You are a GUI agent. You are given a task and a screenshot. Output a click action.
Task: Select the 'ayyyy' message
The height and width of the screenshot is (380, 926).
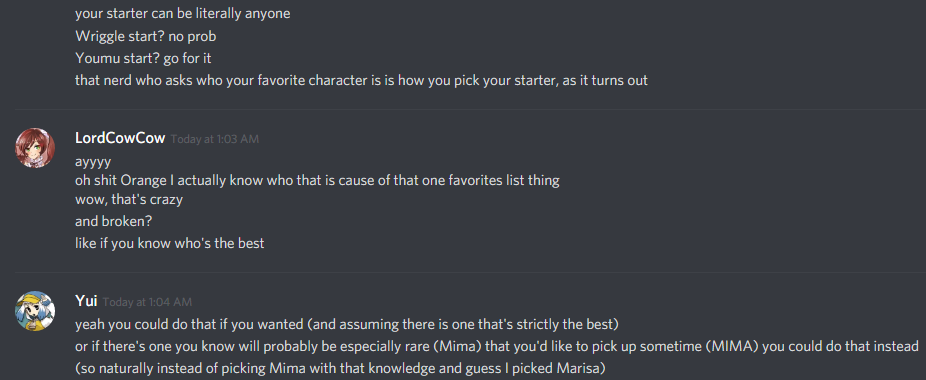tap(93, 161)
